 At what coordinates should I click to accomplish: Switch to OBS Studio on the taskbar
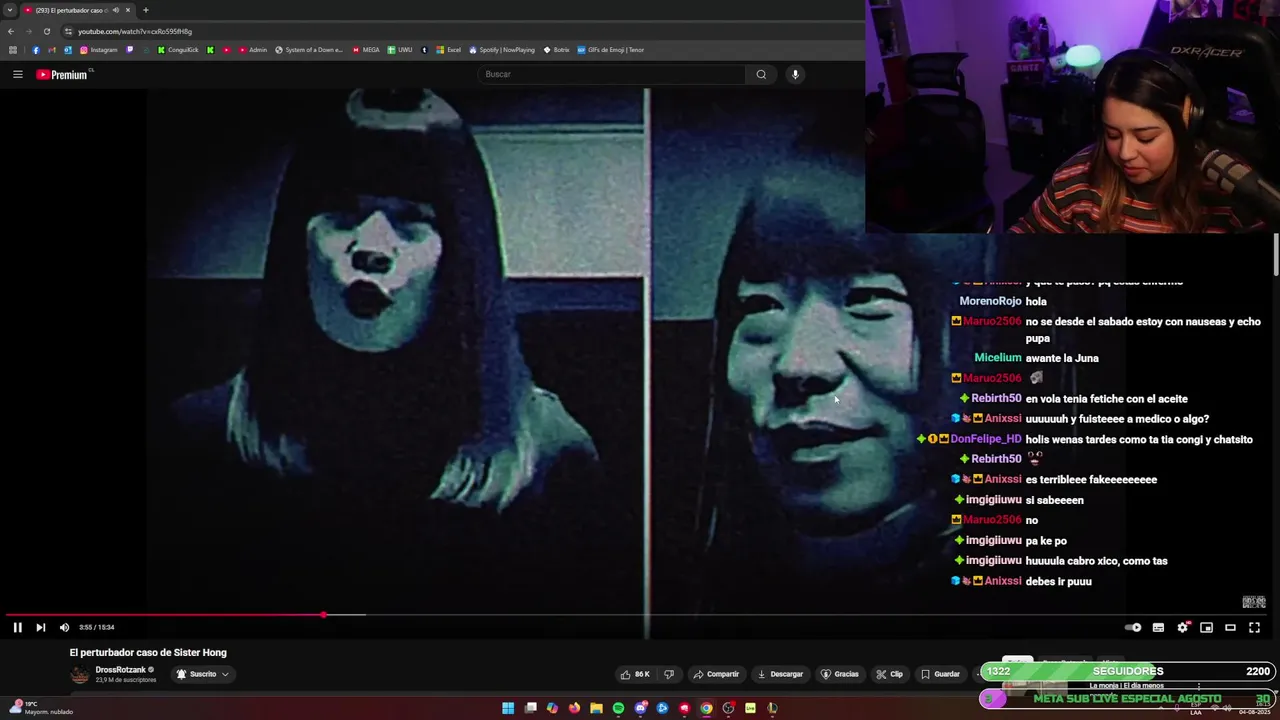[x=728, y=708]
